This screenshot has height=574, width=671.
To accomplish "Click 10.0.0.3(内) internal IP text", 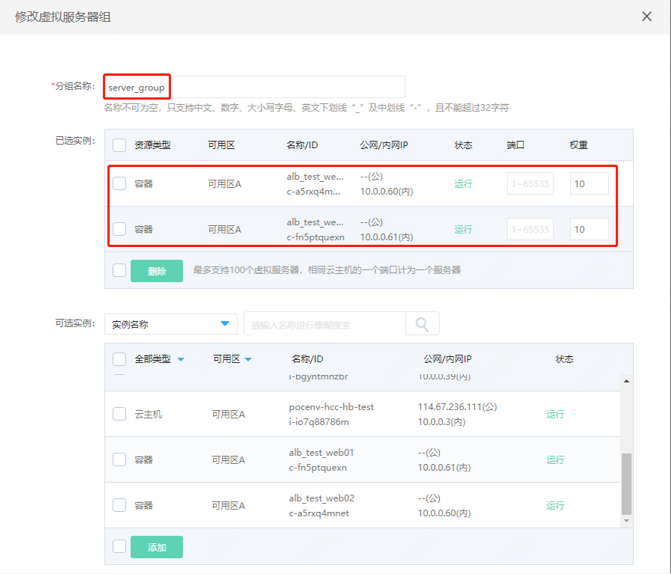I will tap(442, 422).
